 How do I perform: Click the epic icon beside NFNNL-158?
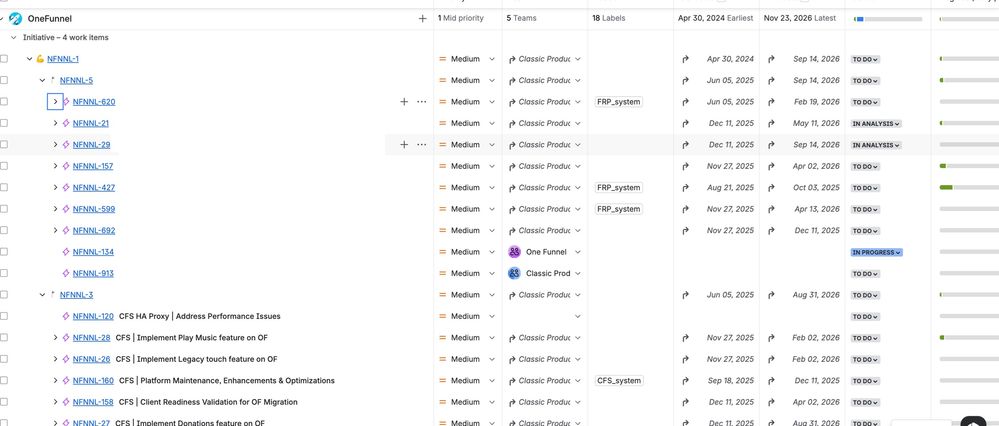click(66, 402)
